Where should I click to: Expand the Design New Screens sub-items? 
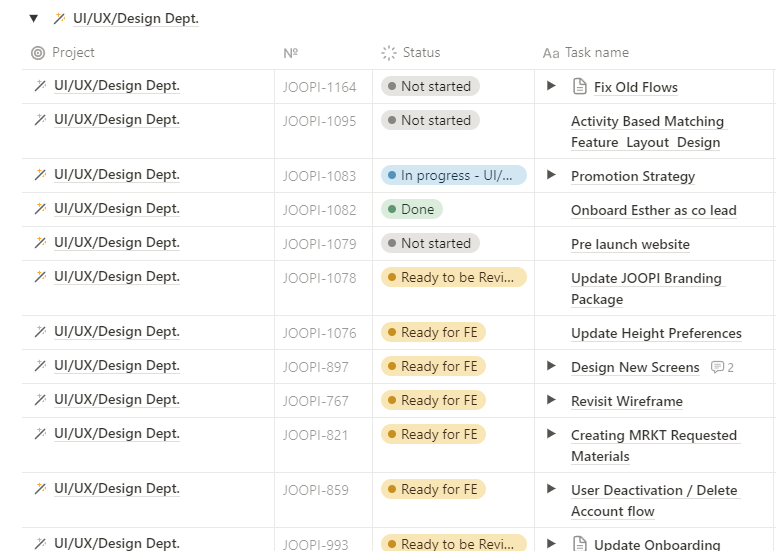coord(551,366)
